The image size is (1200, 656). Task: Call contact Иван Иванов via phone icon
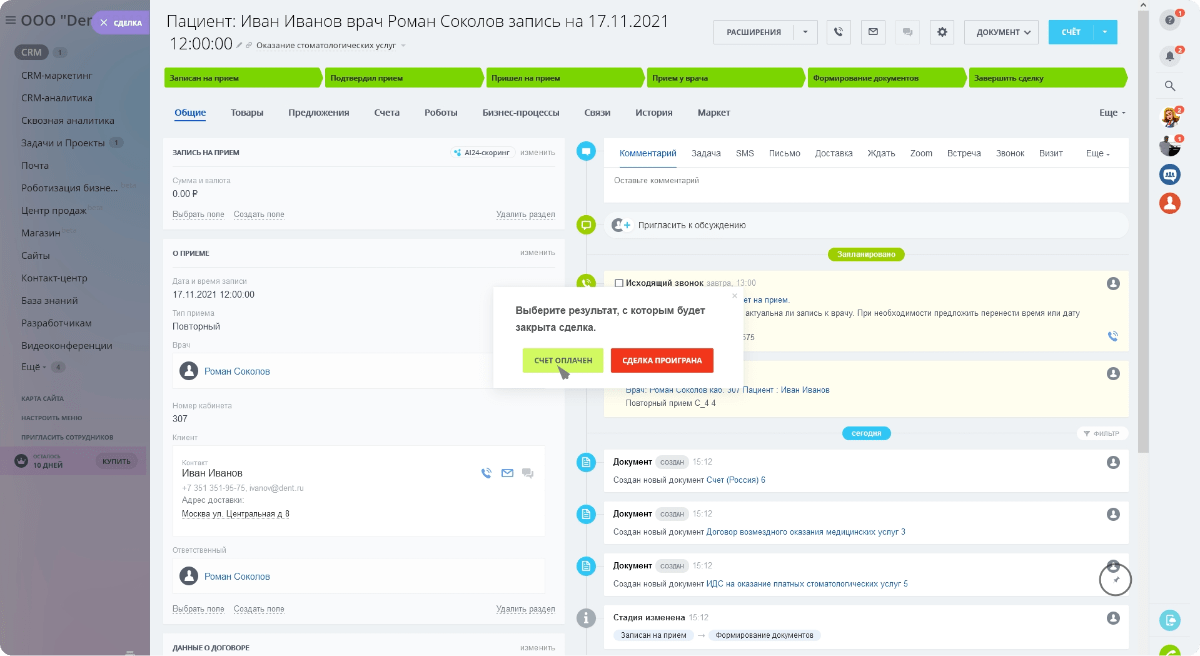tap(486, 473)
